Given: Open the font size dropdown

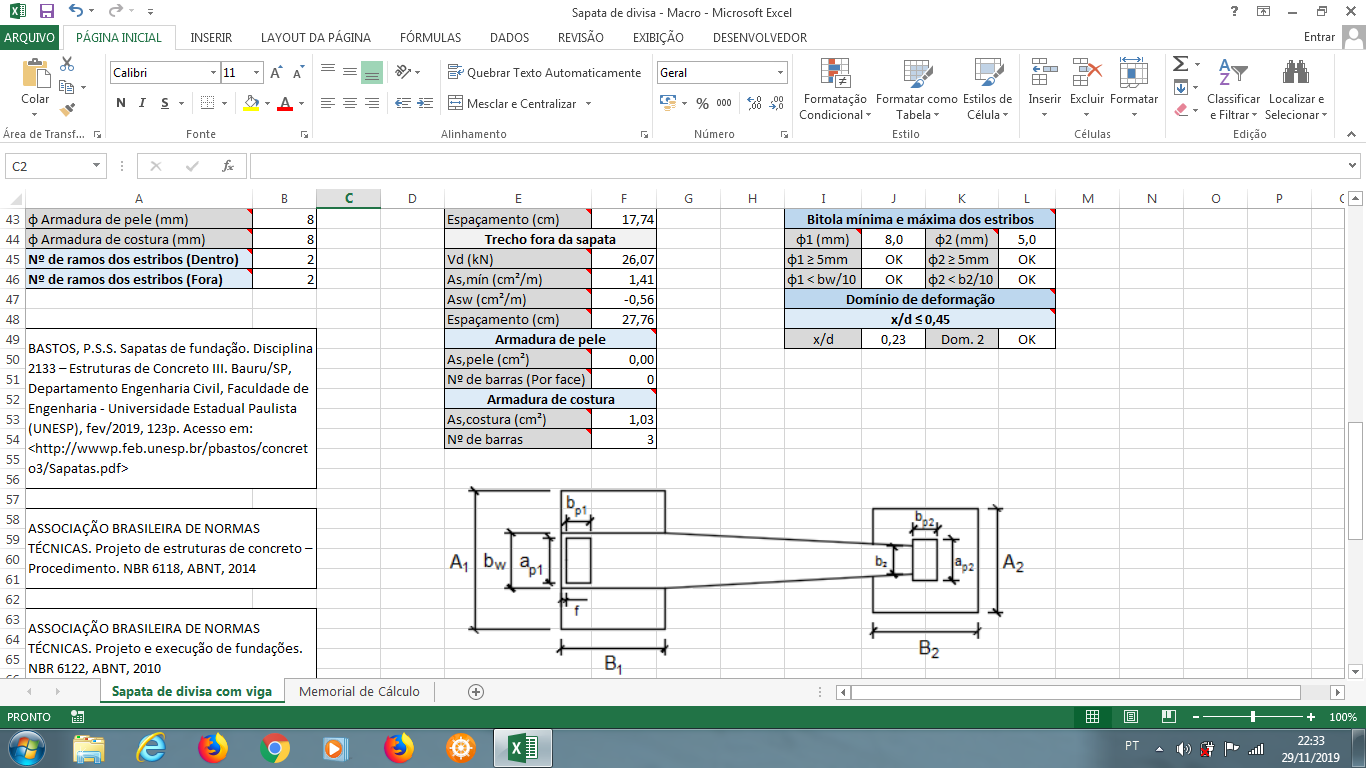Looking at the screenshot, I should (257, 73).
